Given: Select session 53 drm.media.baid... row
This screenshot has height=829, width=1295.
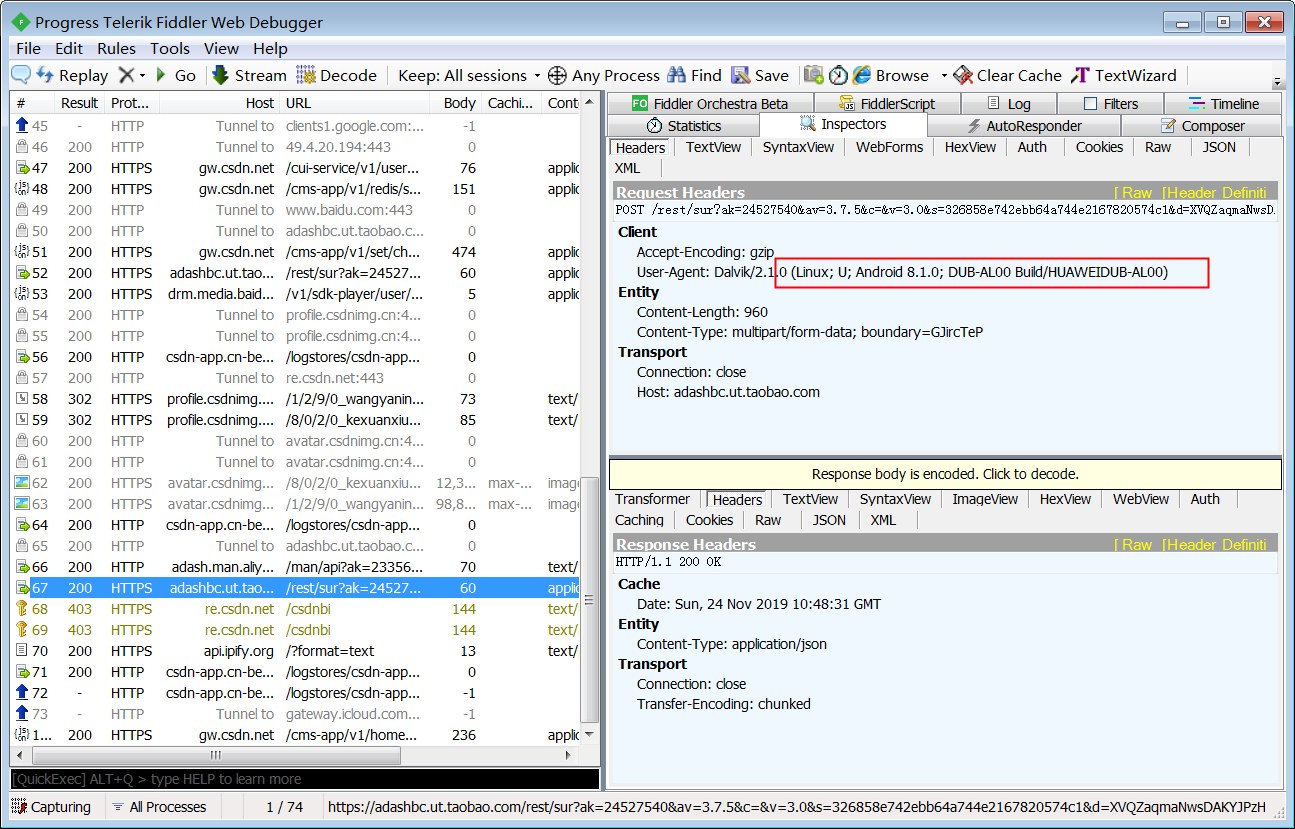Looking at the screenshot, I should (295, 294).
